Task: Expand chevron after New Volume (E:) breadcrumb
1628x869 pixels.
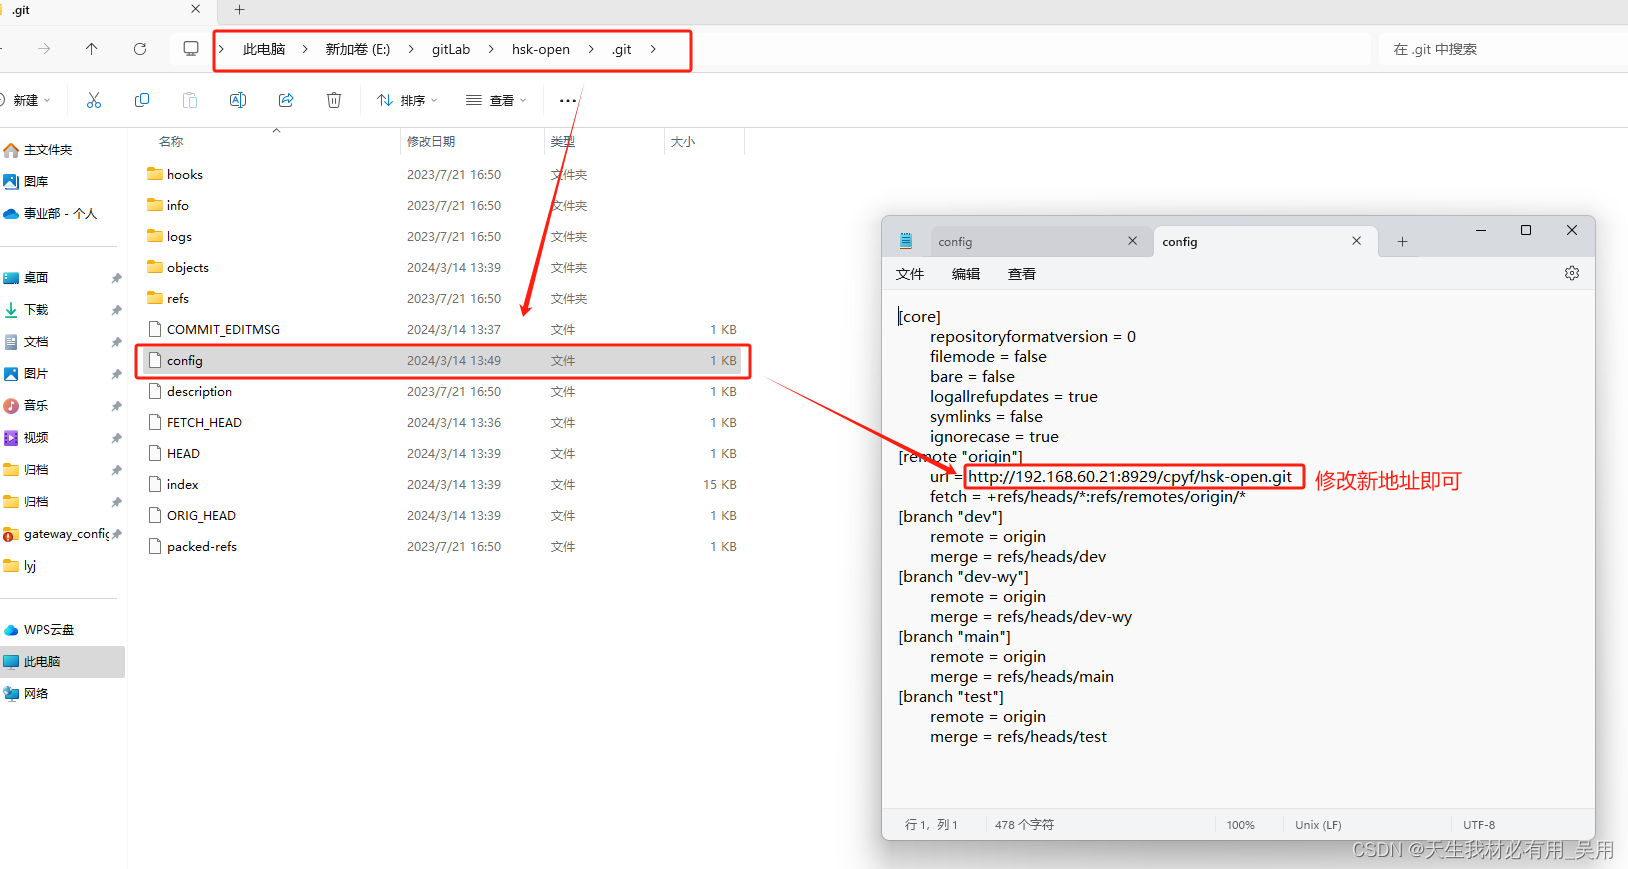Action: coord(411,49)
